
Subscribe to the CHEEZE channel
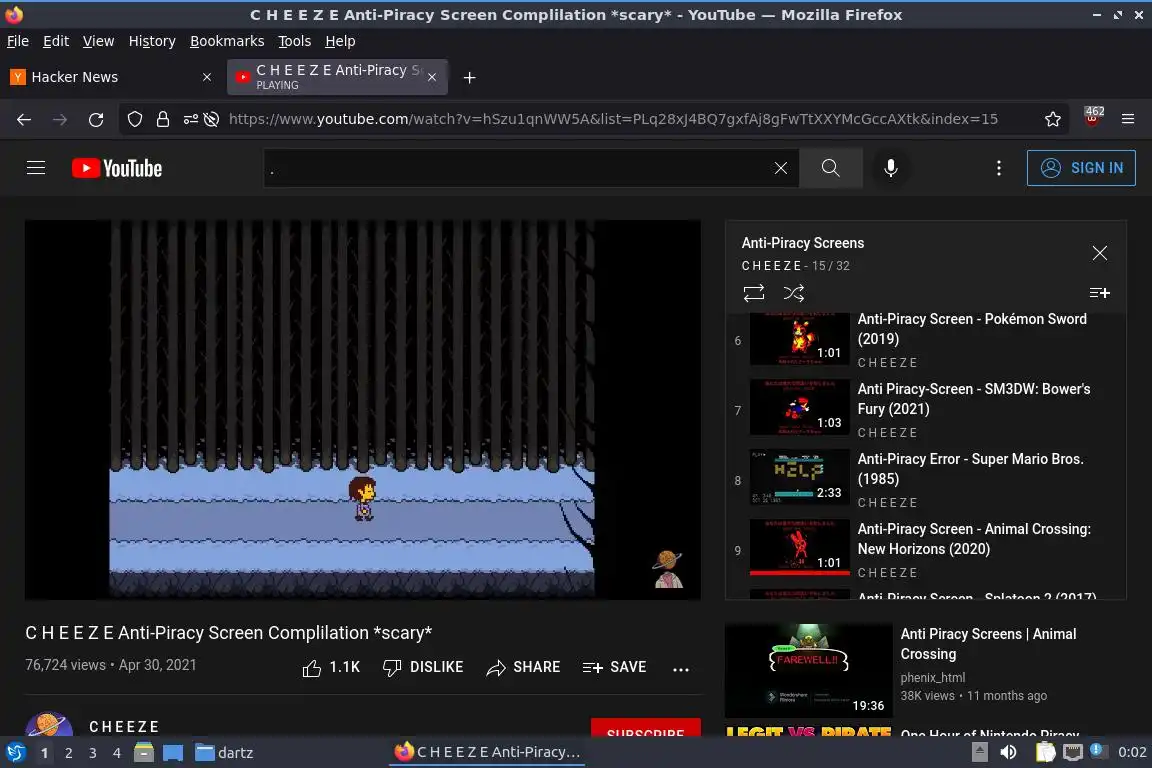tap(645, 728)
